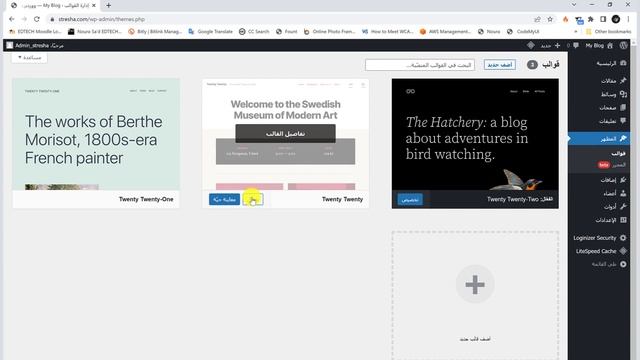
Task: Open the Comments icon in sidebar
Action: tap(623, 121)
